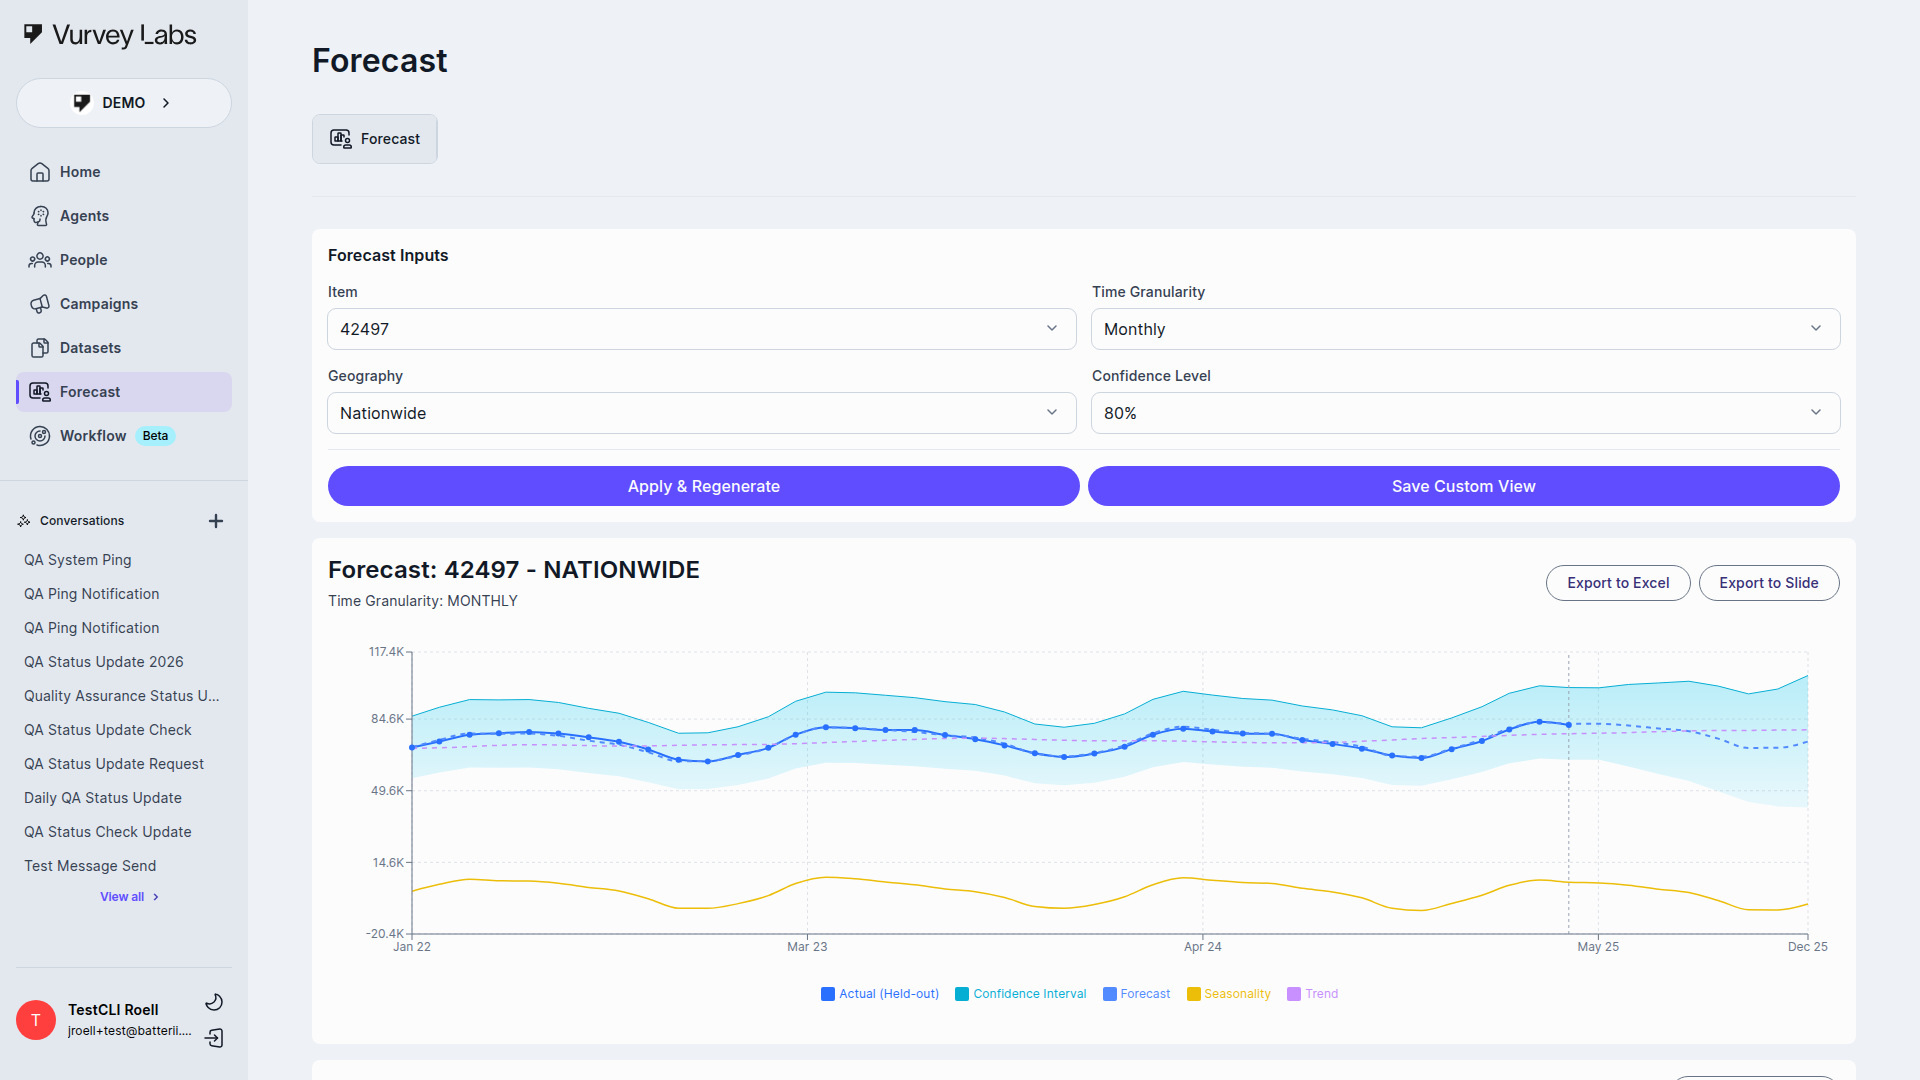Go to Campaigns
1920x1080 pixels.
(99, 303)
